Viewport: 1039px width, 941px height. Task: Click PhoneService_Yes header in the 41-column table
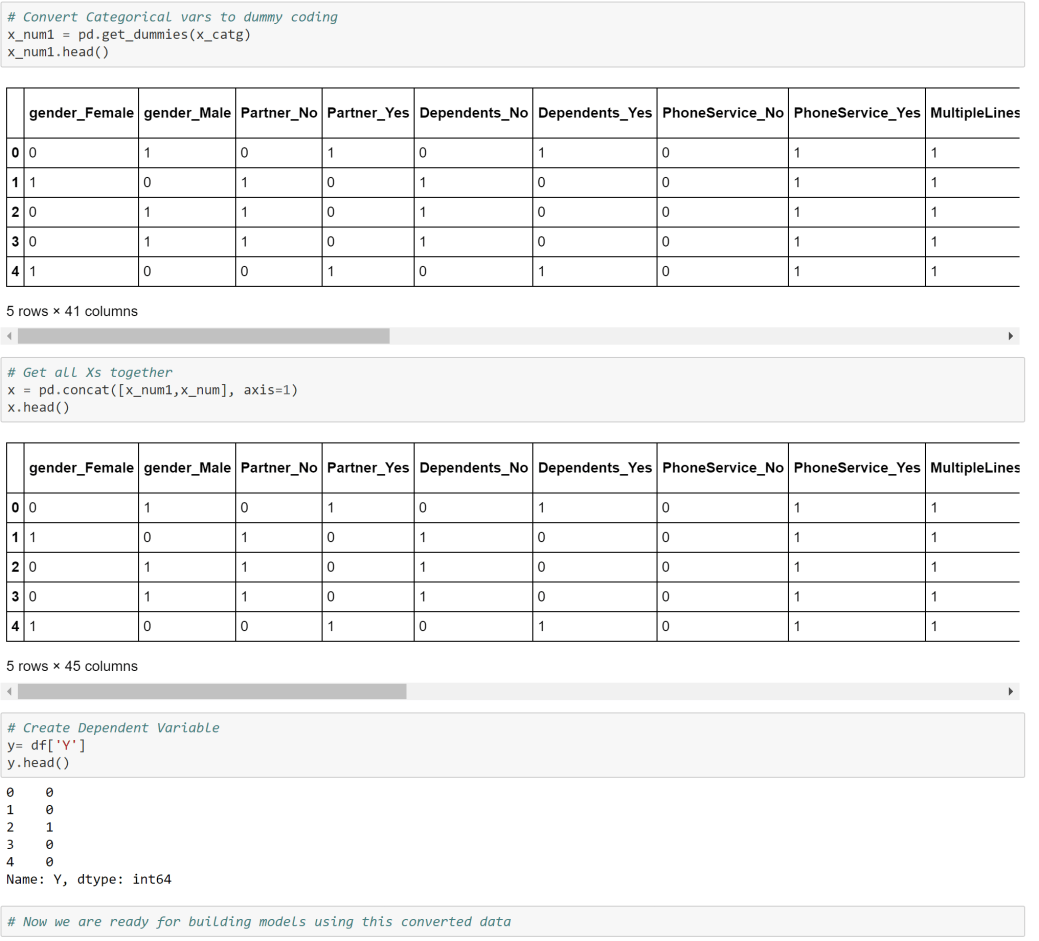(857, 113)
